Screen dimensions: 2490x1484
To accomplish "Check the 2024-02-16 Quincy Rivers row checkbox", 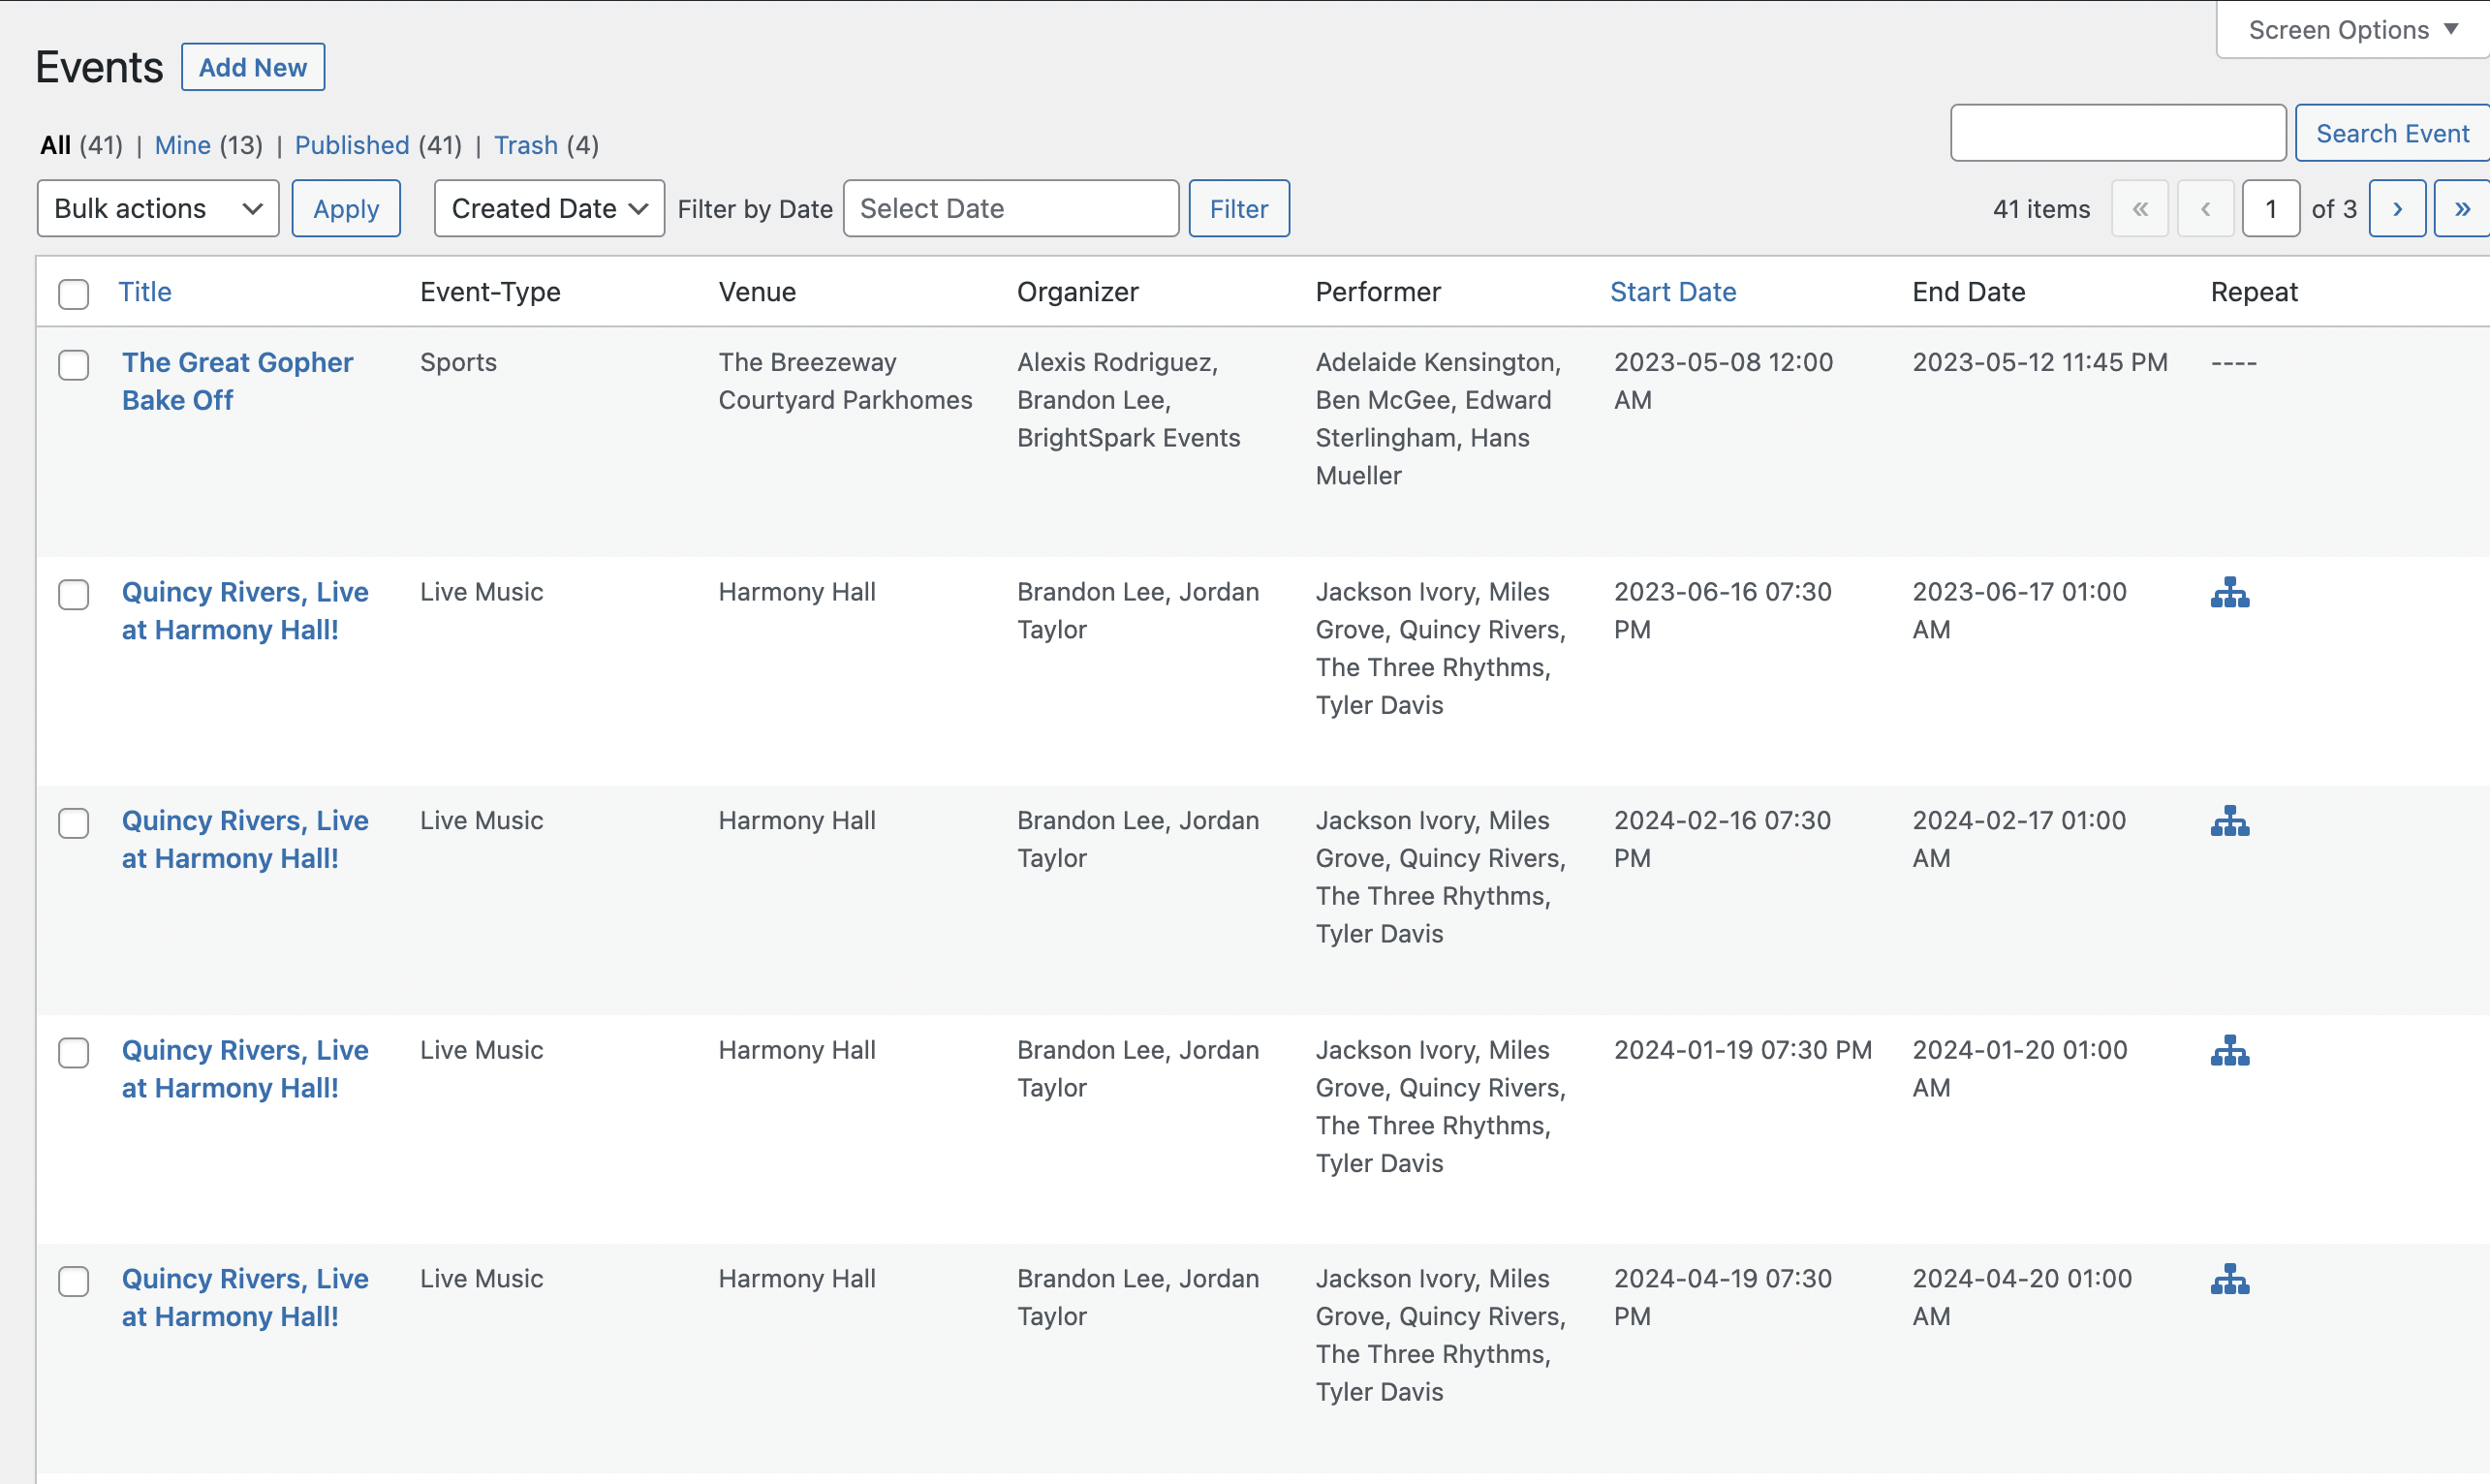I will pyautogui.click(x=73, y=823).
